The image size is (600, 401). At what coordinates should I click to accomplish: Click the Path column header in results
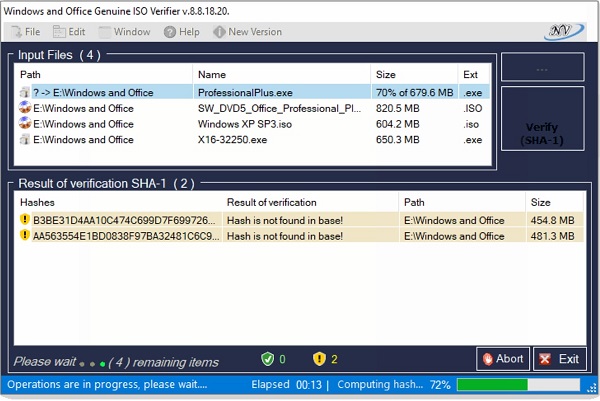pos(462,202)
